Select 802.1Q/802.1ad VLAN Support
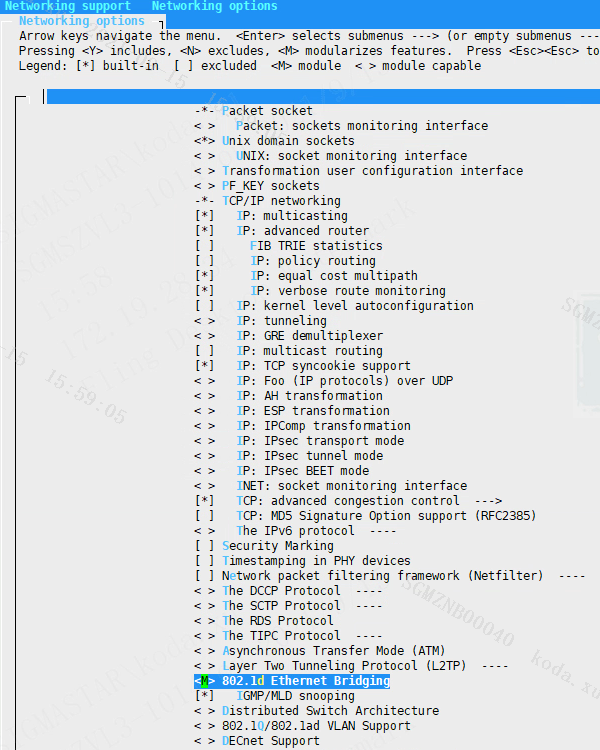 click(x=316, y=726)
